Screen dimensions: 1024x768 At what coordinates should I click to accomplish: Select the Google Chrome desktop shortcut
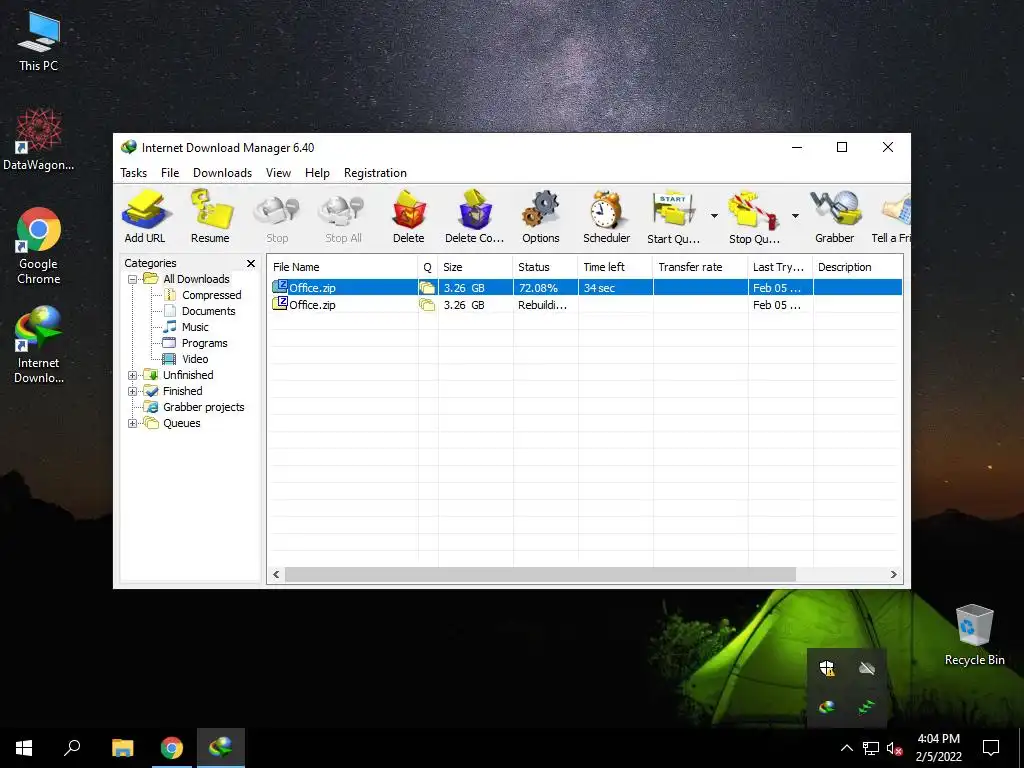(39, 246)
